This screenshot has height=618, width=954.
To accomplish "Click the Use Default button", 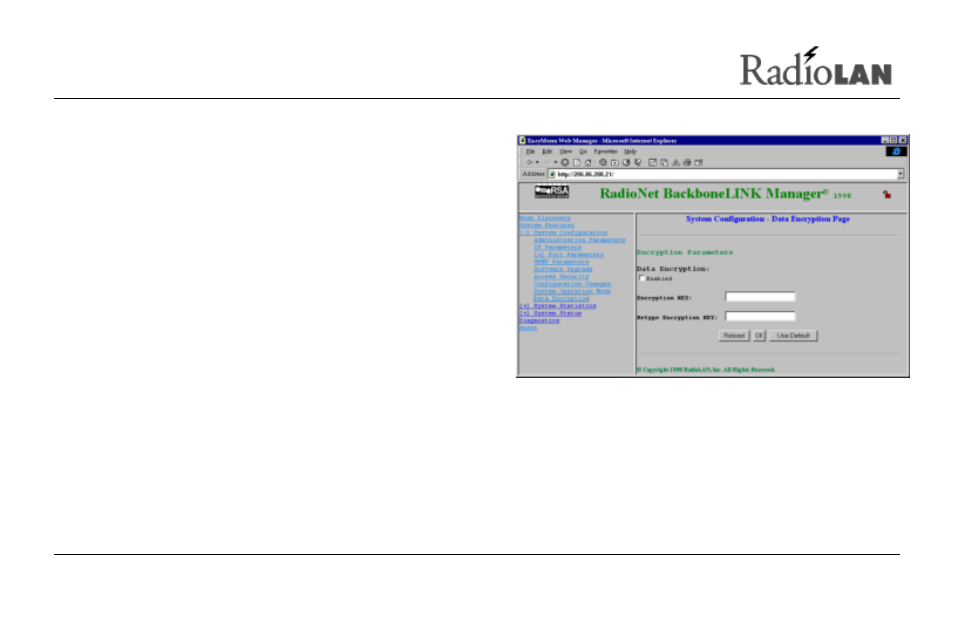I will pyautogui.click(x=793, y=336).
